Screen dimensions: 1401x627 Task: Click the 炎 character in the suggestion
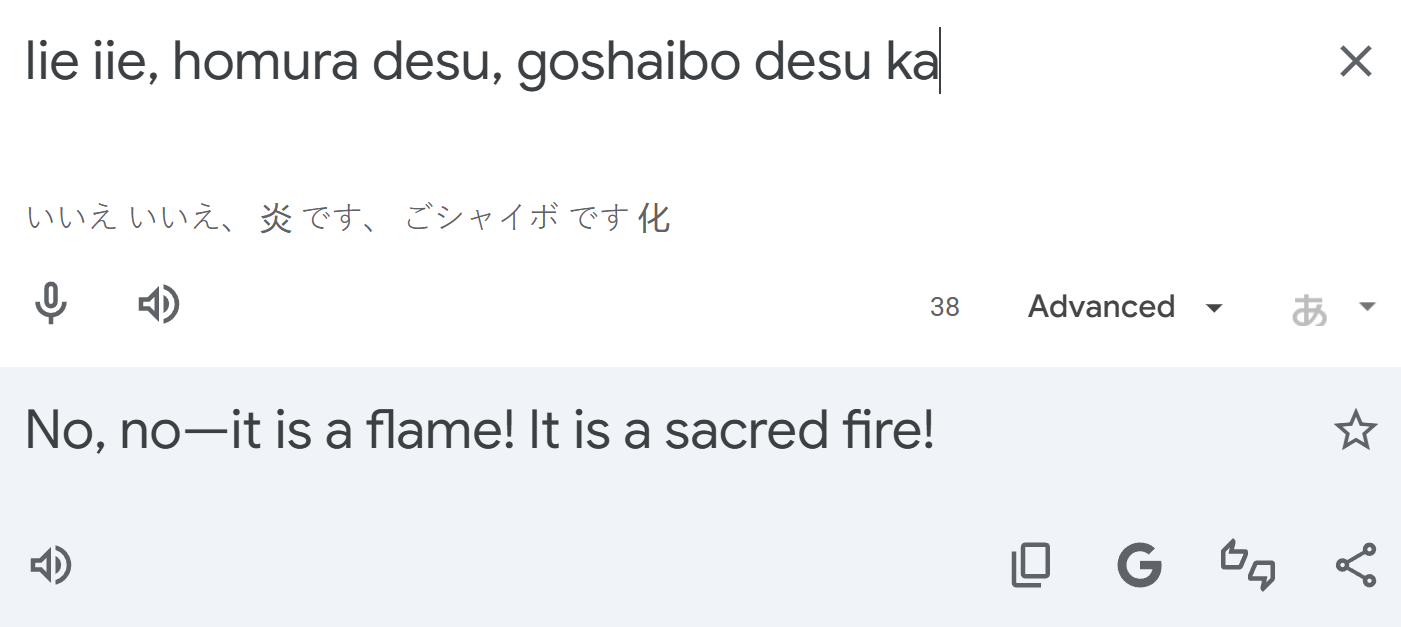tap(276, 217)
